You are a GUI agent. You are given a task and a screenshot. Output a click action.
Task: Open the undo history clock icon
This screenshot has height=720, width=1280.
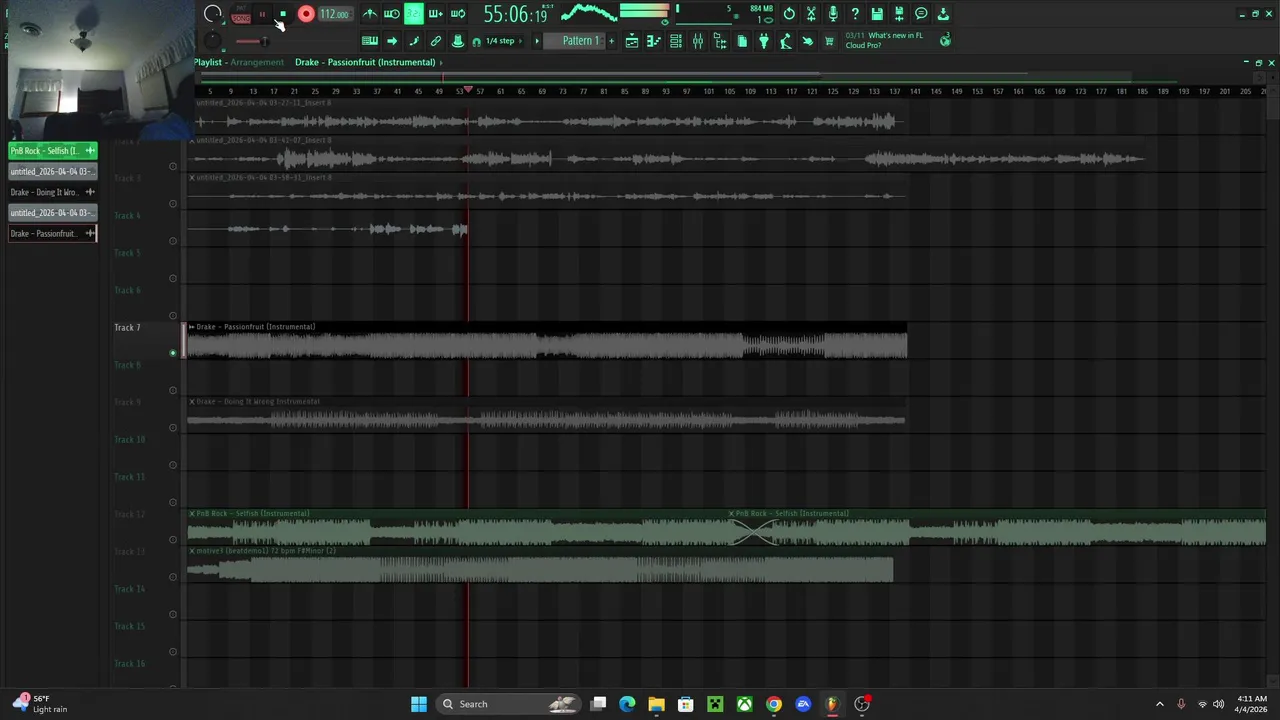pyautogui.click(x=789, y=14)
